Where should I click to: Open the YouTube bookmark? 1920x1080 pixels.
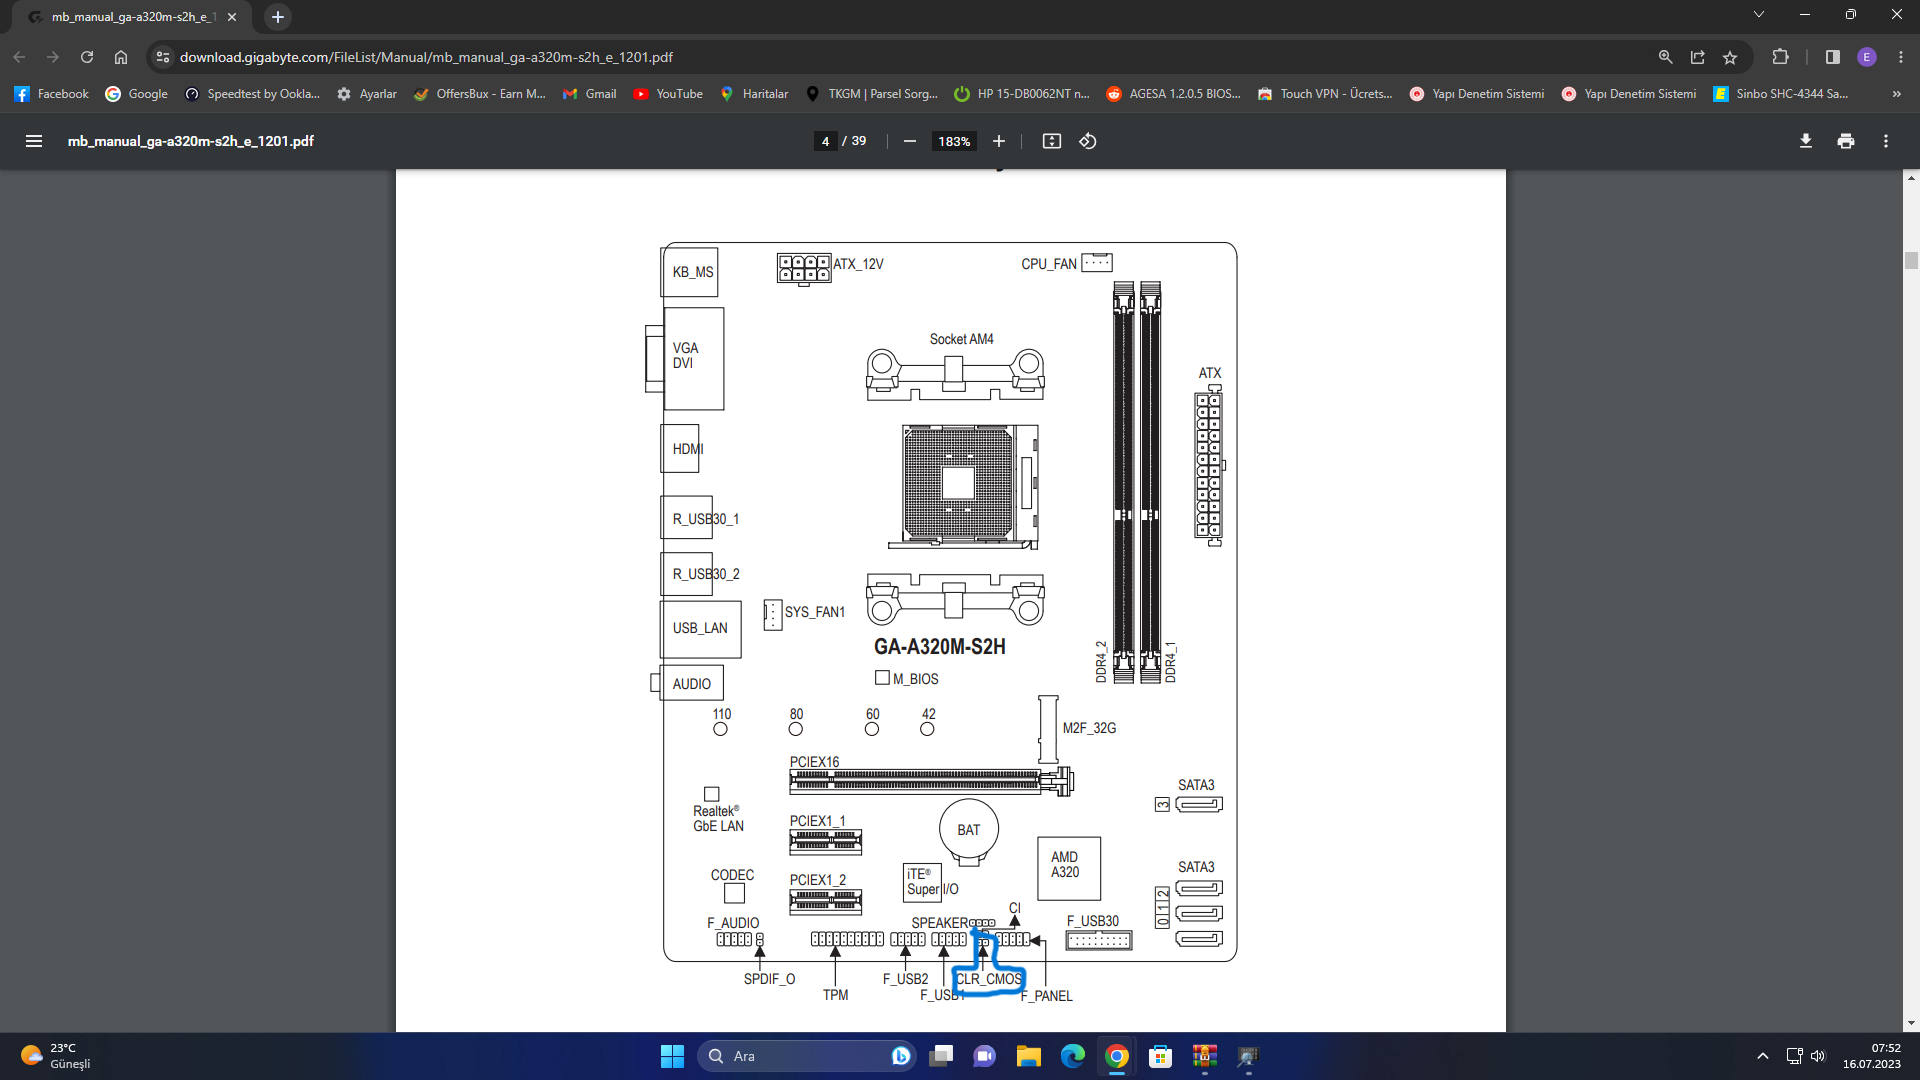pos(669,94)
